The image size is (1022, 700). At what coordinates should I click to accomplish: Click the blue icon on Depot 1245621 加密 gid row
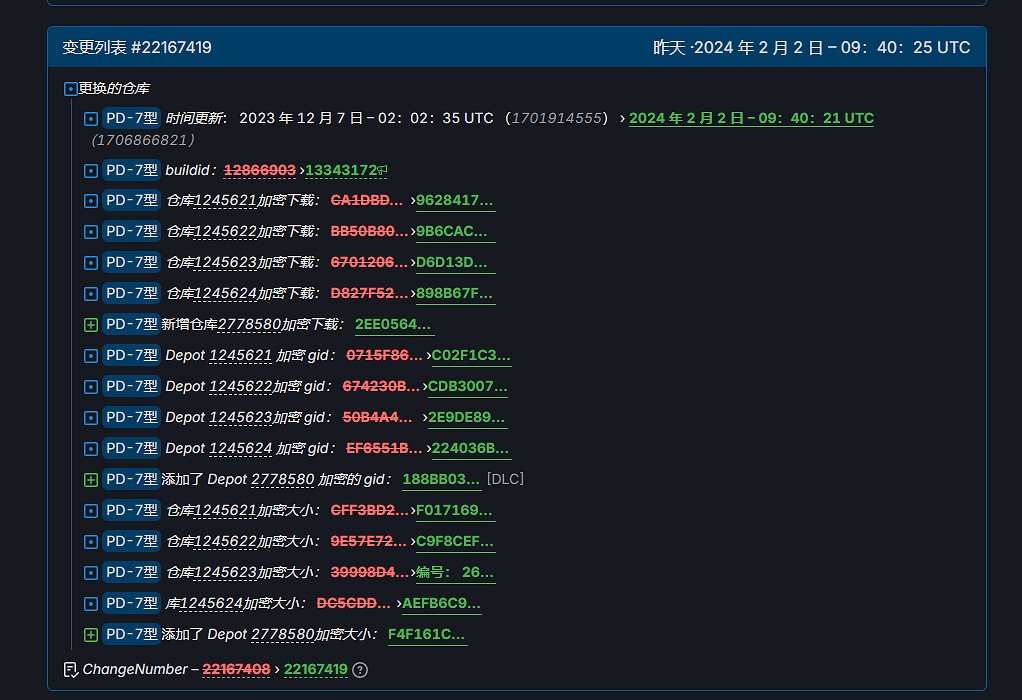coord(90,355)
